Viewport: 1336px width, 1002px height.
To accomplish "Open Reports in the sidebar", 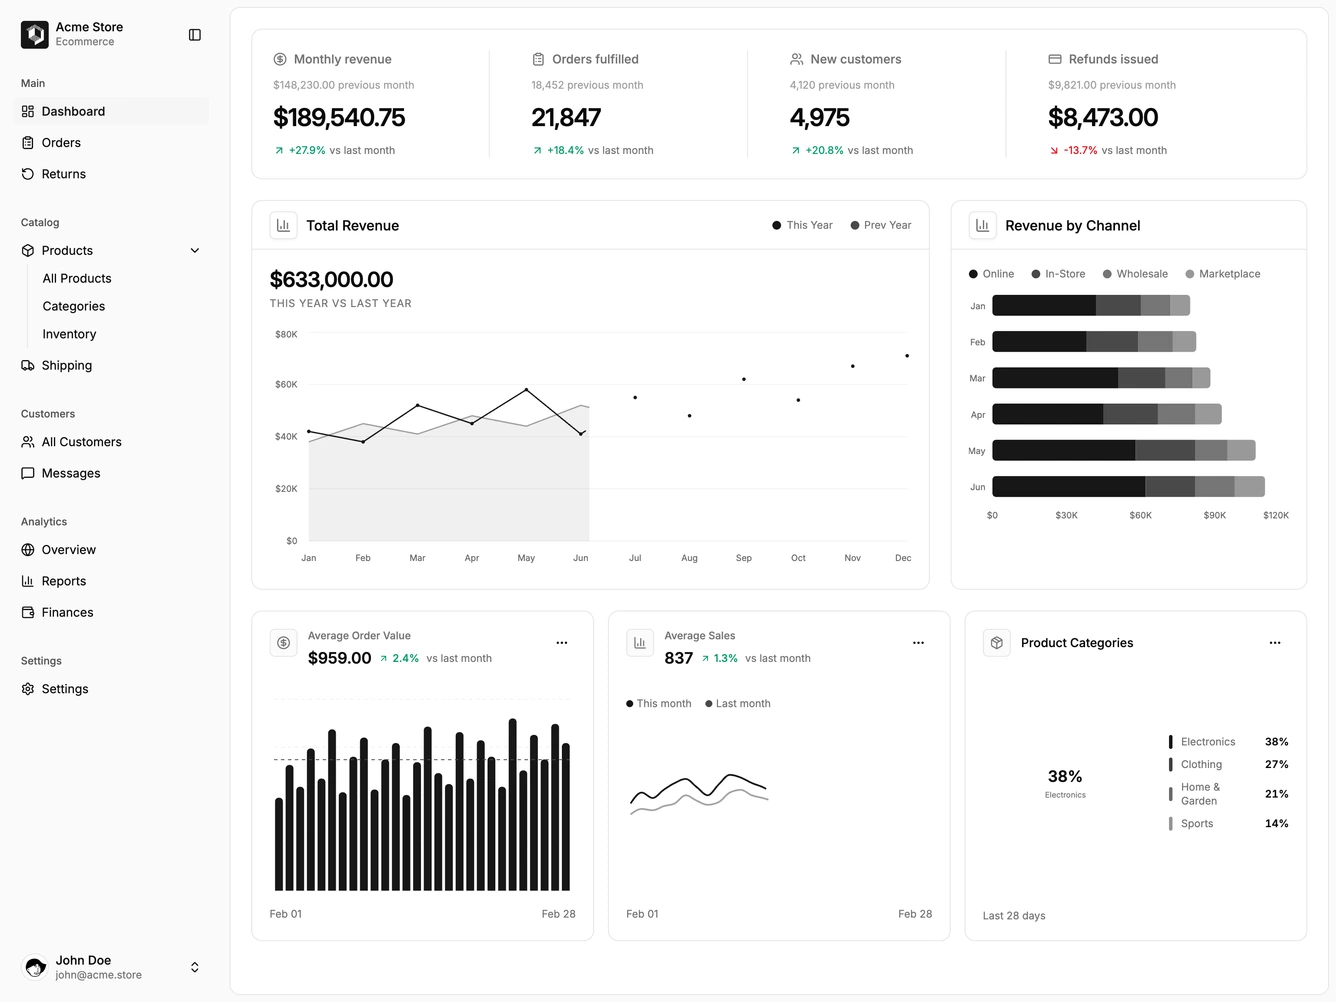I will pos(111,582).
